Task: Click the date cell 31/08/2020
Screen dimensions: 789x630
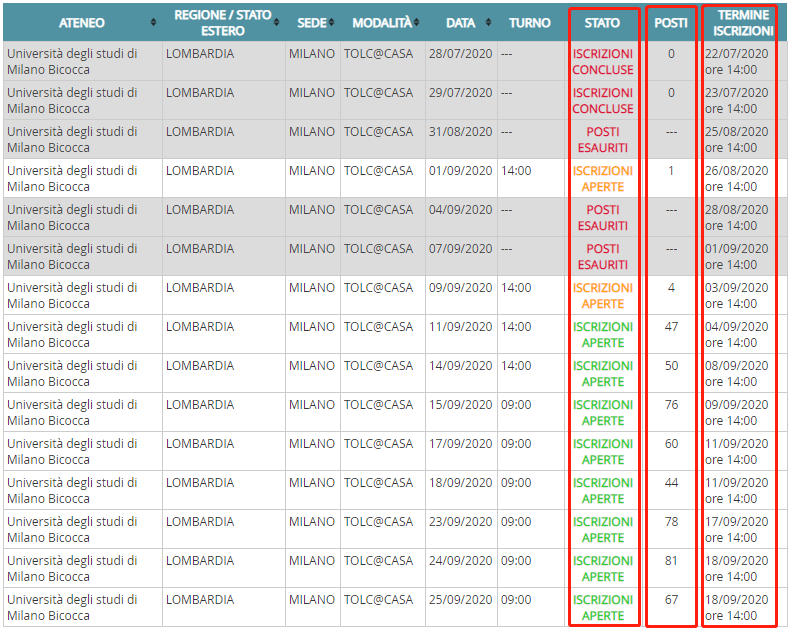Action: pos(460,132)
